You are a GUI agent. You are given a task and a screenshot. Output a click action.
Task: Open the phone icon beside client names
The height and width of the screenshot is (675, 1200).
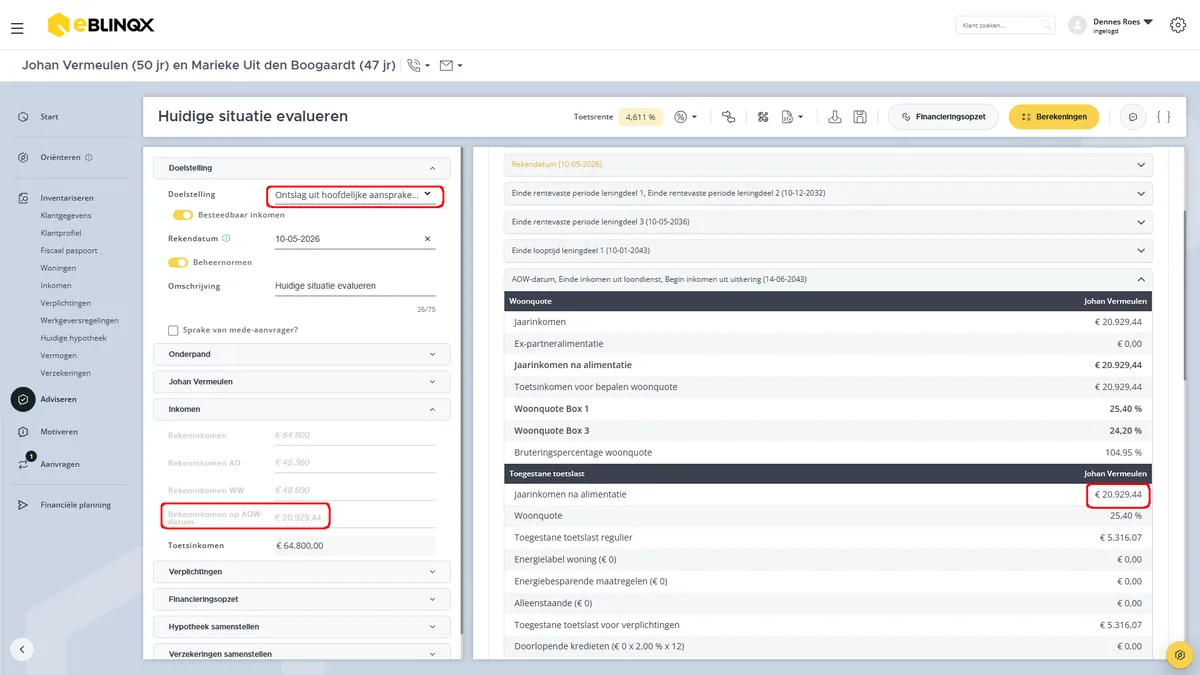[418, 65]
